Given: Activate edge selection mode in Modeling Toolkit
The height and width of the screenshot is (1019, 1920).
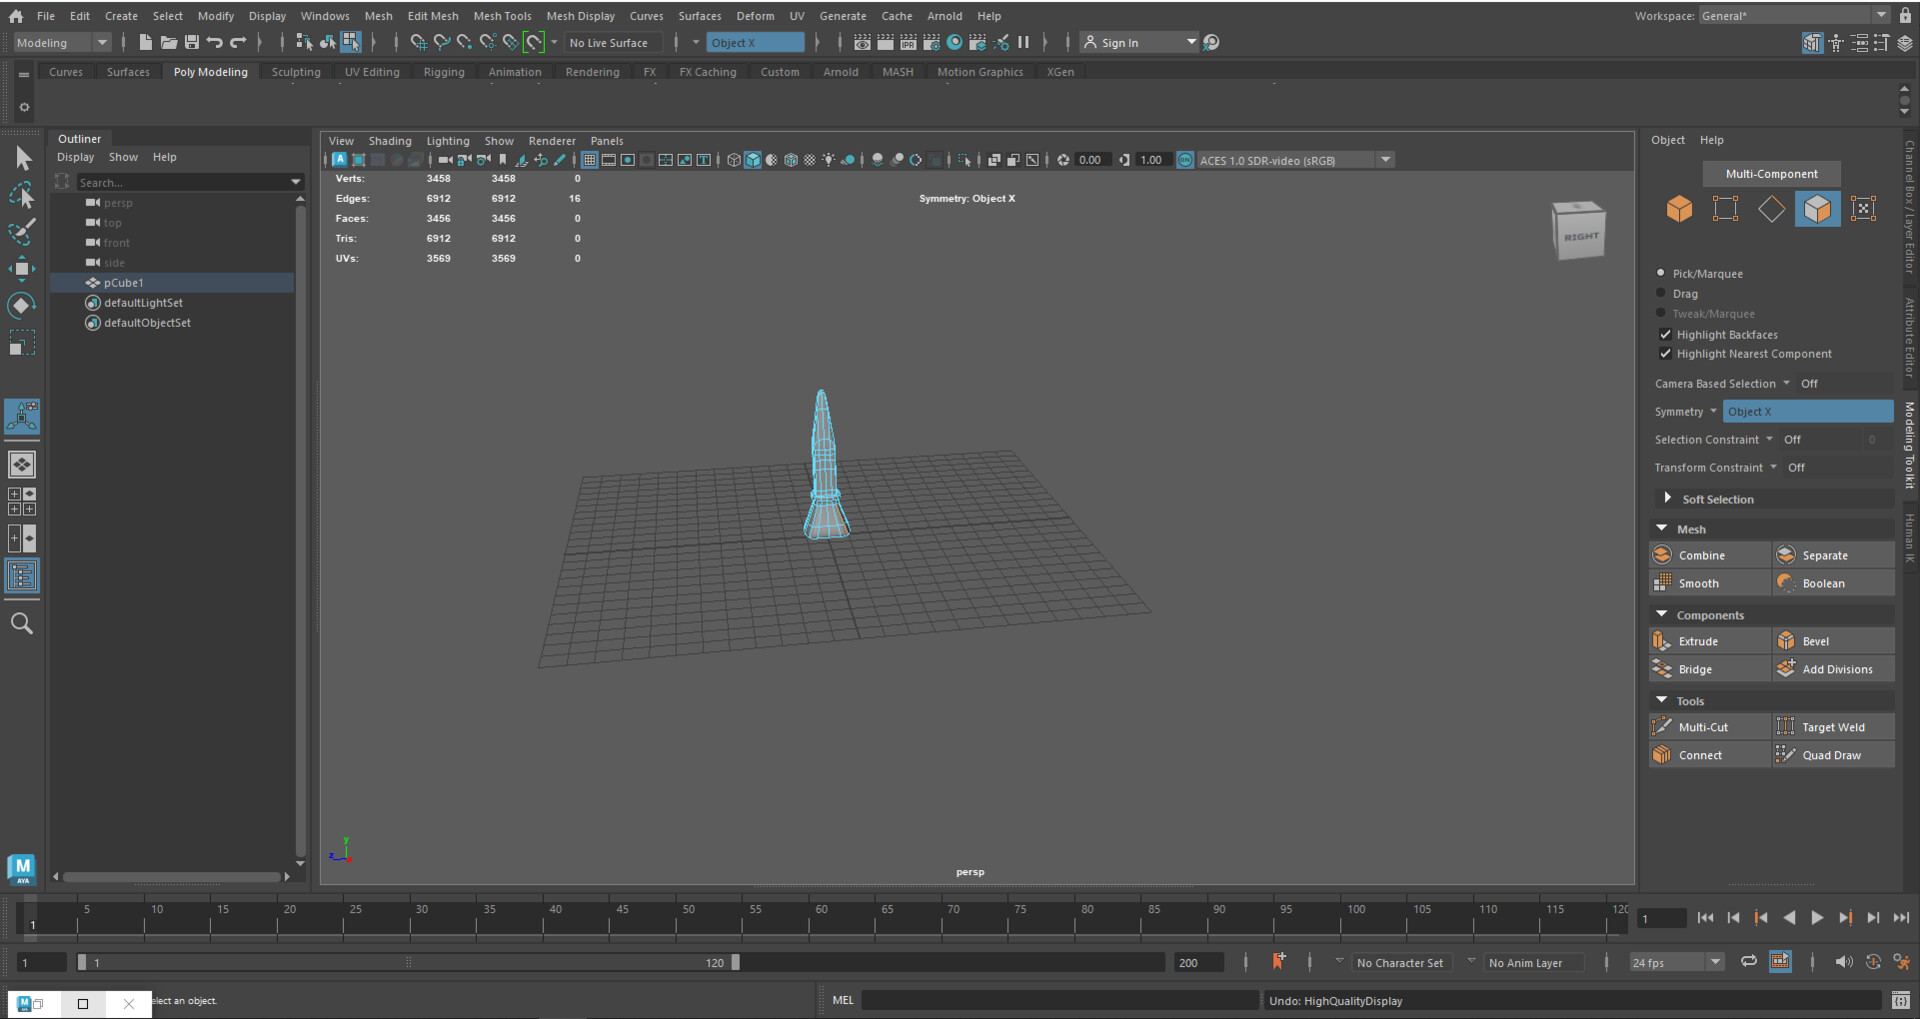Looking at the screenshot, I should click(1771, 209).
